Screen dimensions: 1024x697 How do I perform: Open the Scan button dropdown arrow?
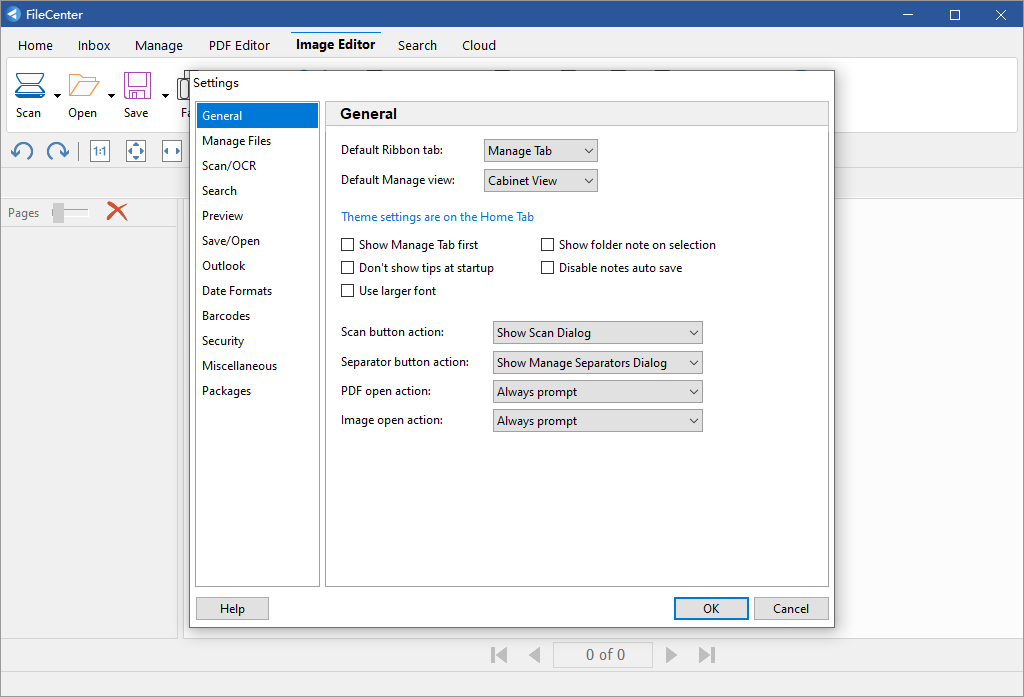57,96
